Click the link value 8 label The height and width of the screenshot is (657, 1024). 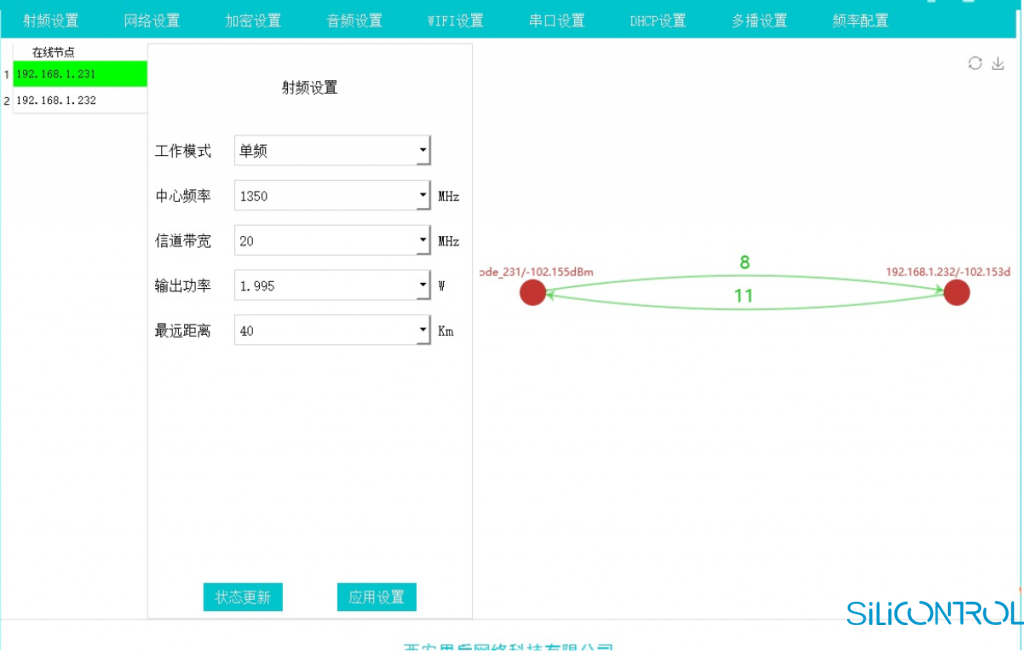click(744, 263)
